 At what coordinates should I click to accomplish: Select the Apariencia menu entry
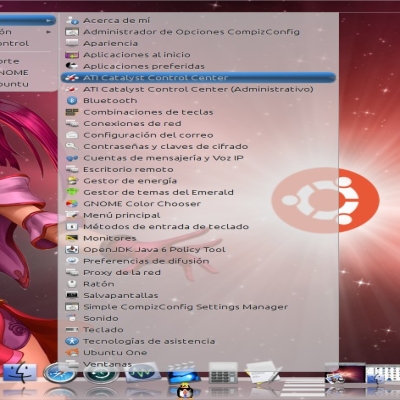pos(198,43)
